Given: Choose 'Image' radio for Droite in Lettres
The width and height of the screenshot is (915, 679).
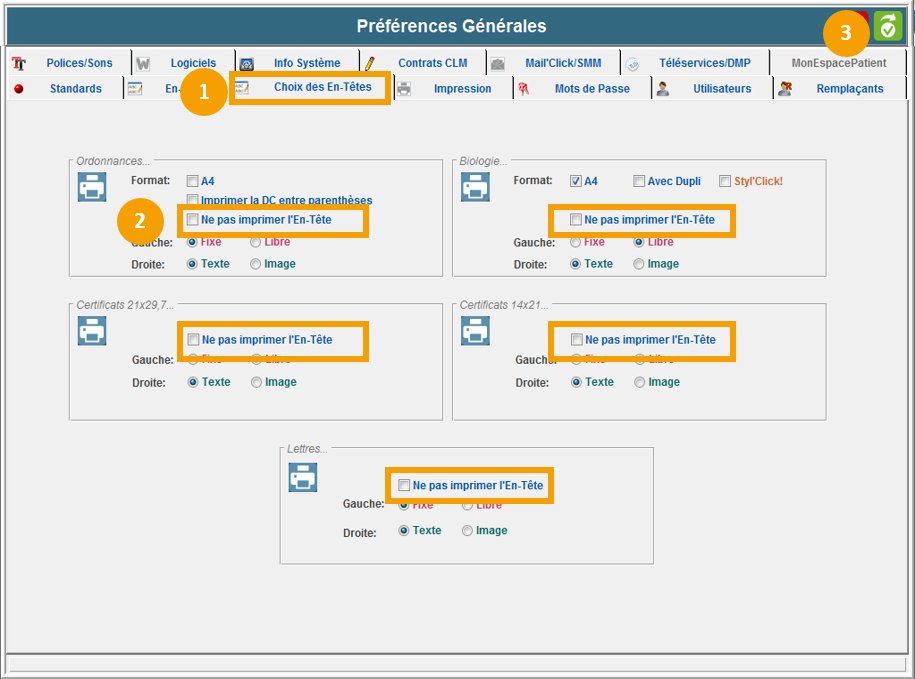Looking at the screenshot, I should point(467,531).
